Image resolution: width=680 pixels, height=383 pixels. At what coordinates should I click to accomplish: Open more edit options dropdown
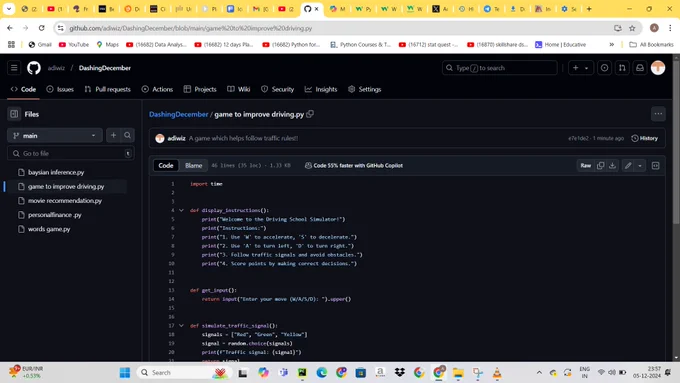(640, 165)
